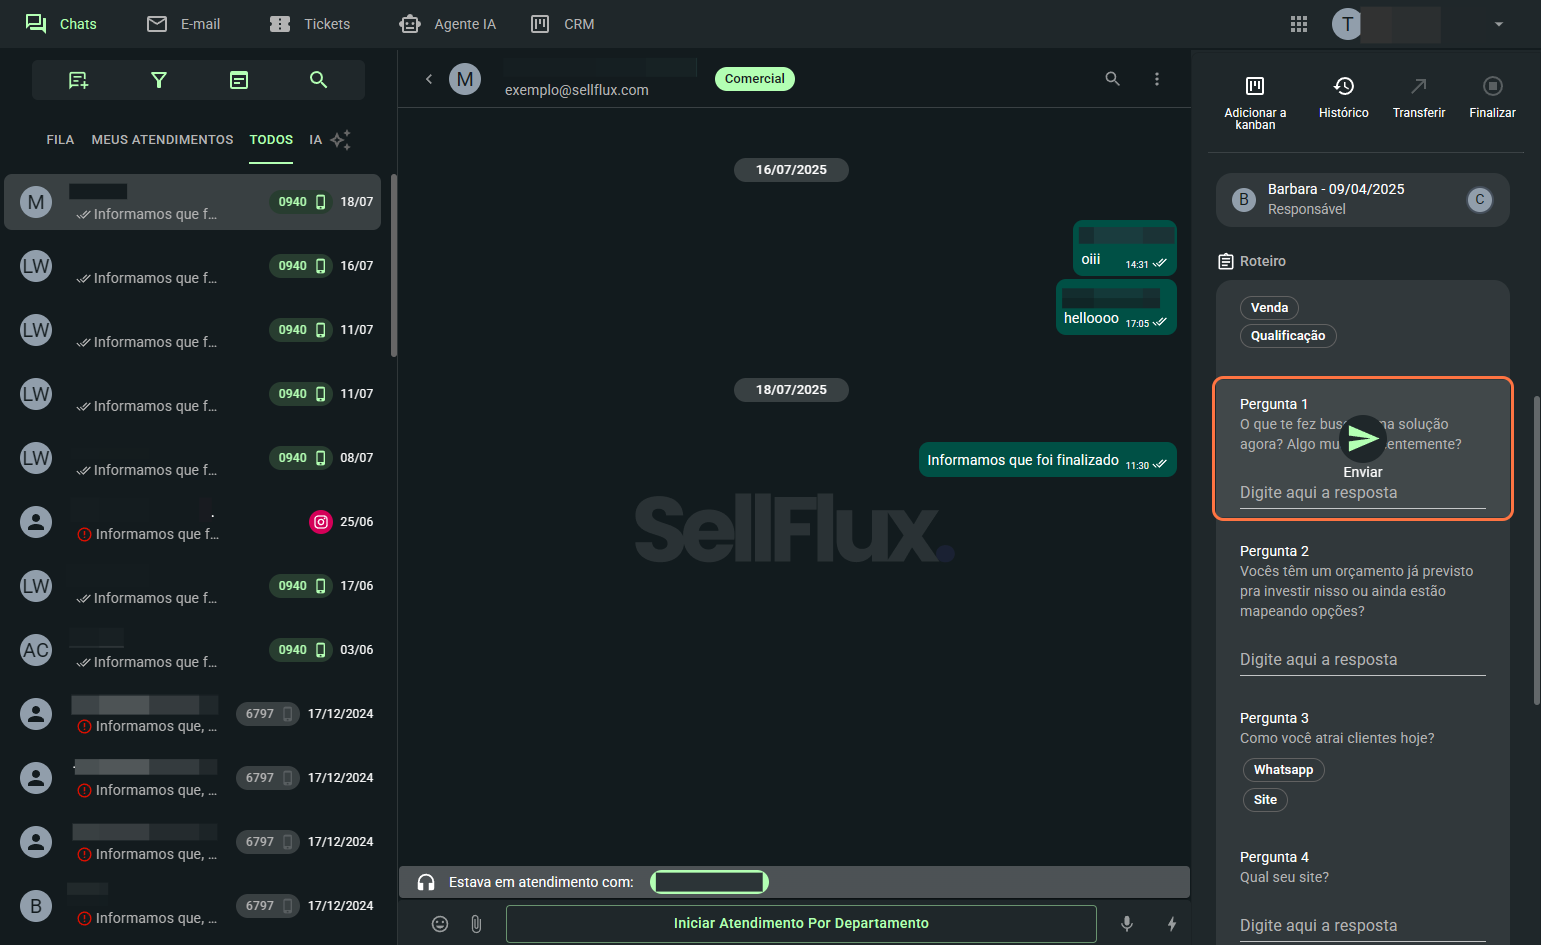Viewport: 1541px width, 945px height.
Task: Go back using the chat header arrow
Action: pos(429,79)
